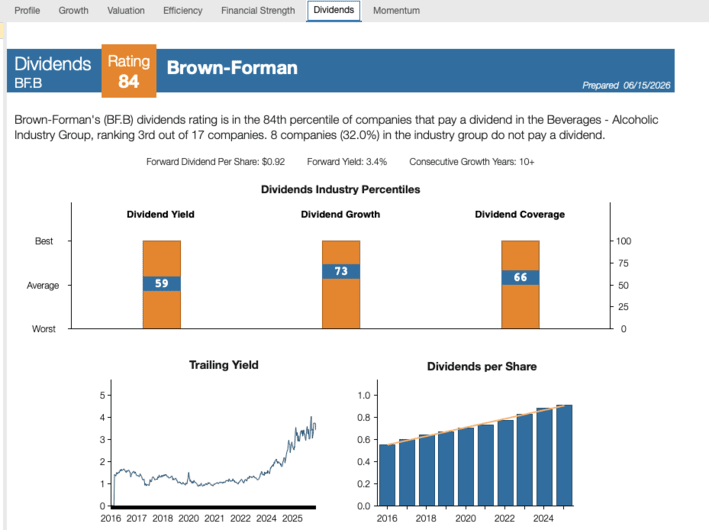
Task: Click Consecutive Growth Years: 10+
Action: pyautogui.click(x=472, y=162)
